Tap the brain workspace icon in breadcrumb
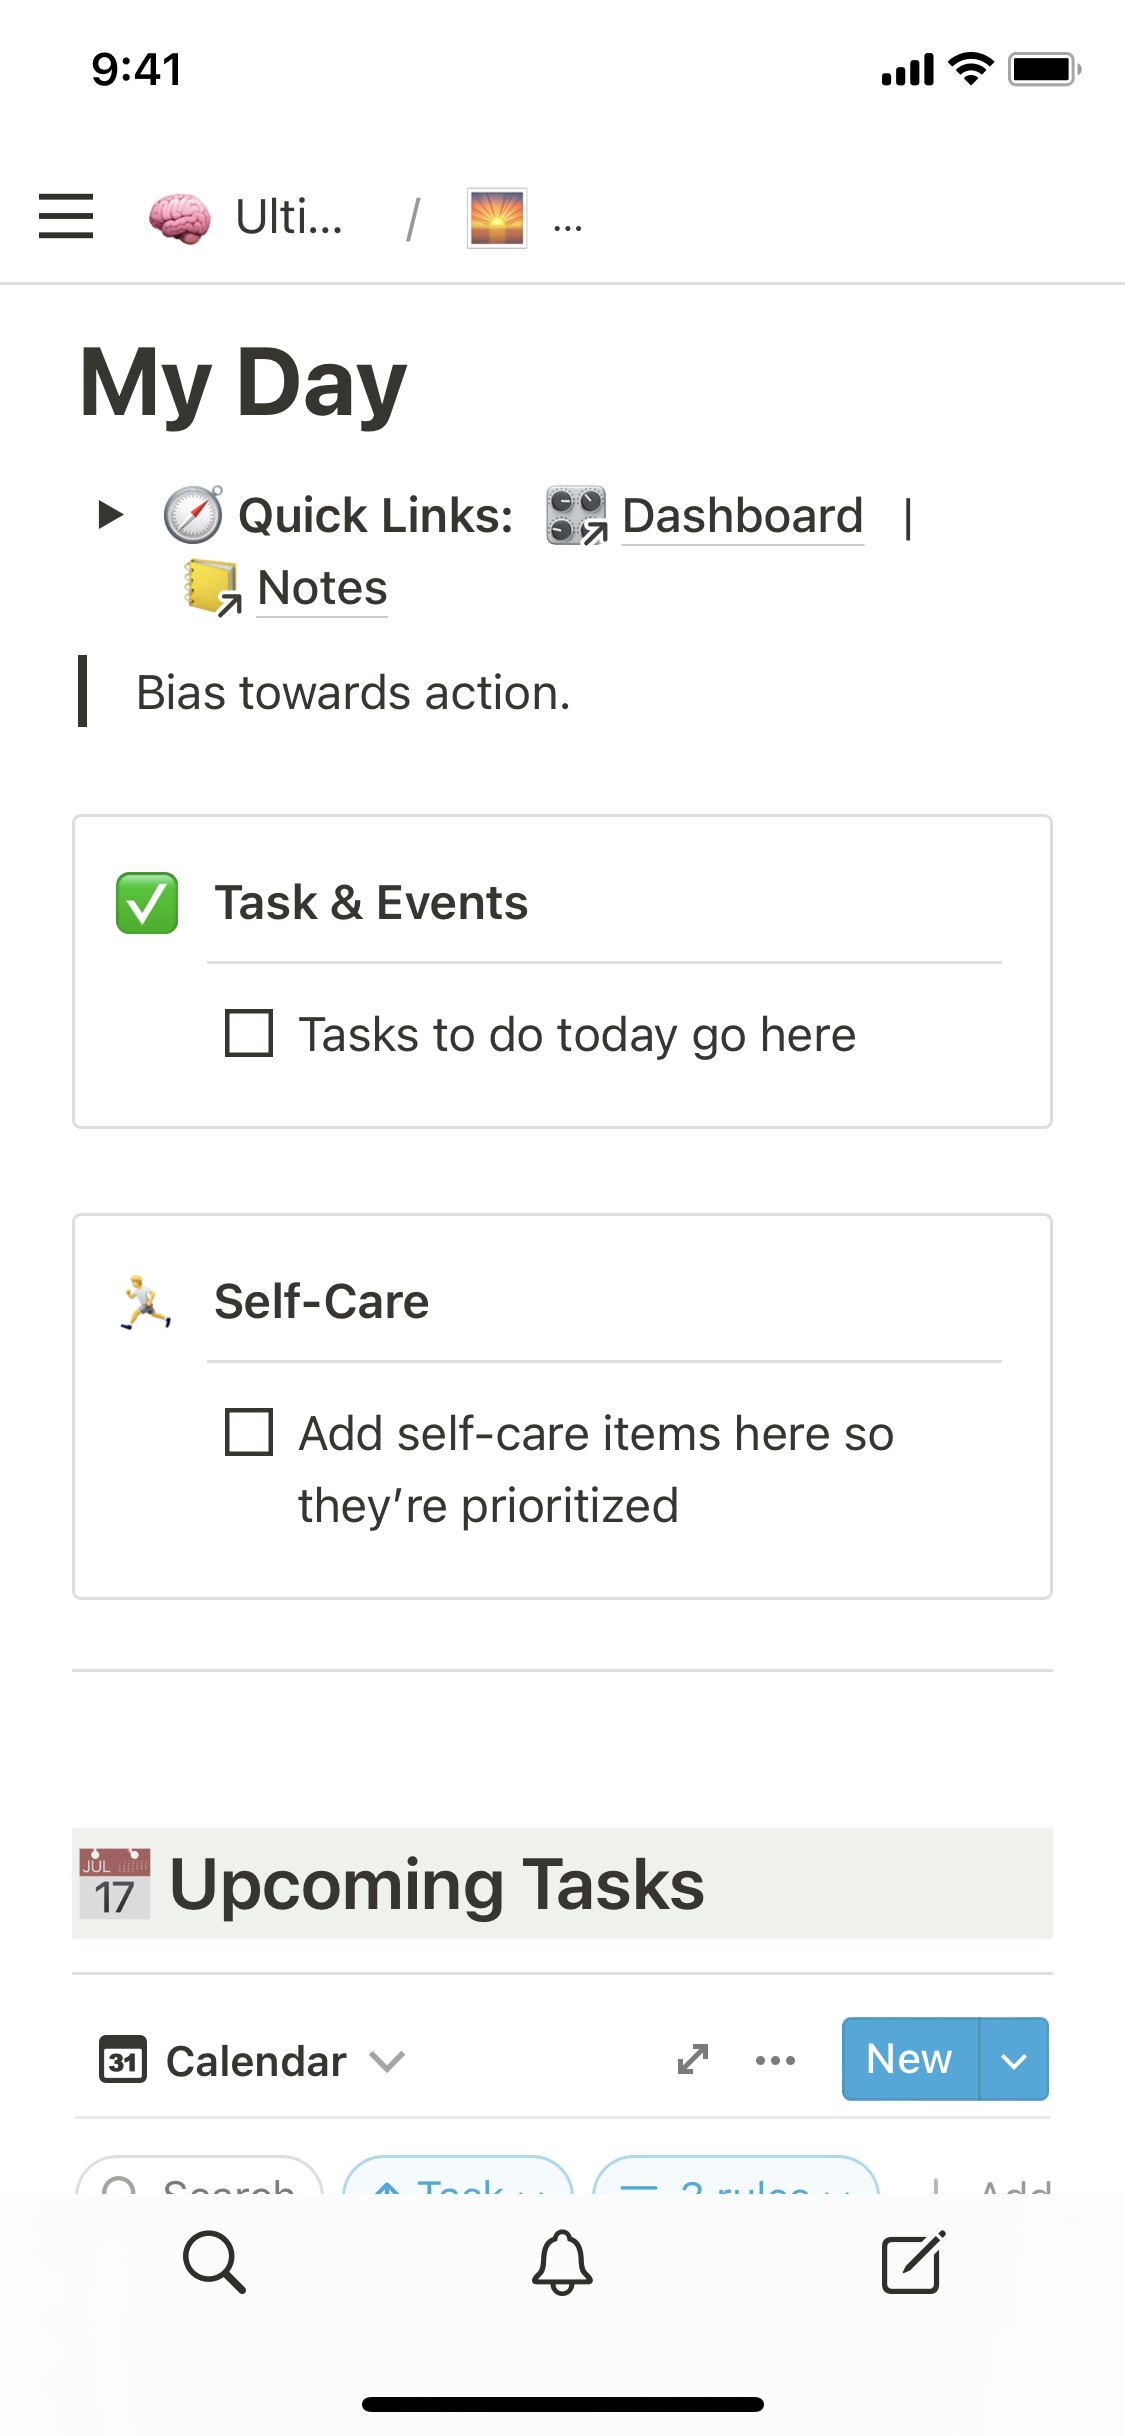 180,218
